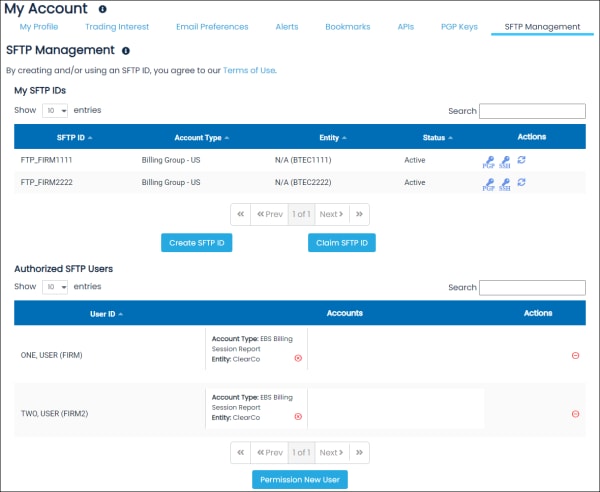Click the My SFTP IDs search field

(x=532, y=111)
